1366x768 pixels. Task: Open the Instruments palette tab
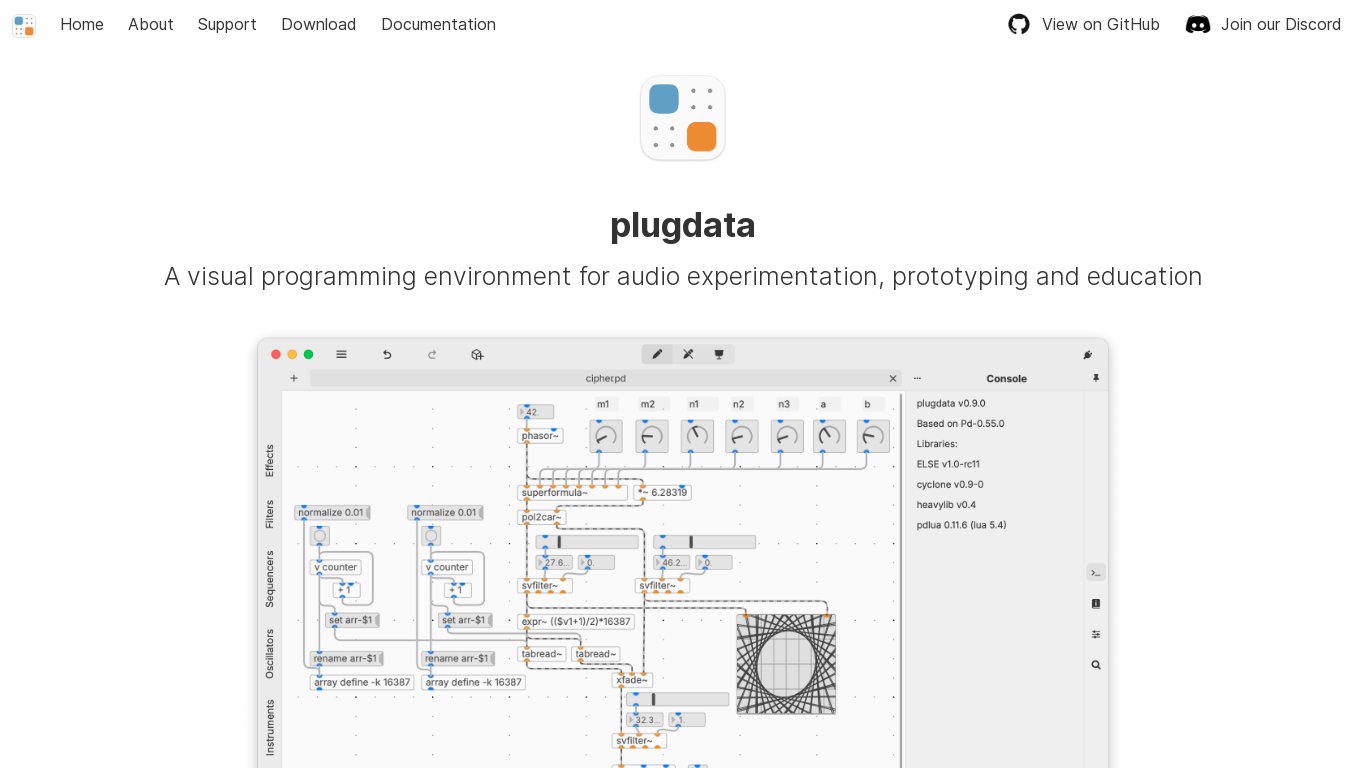tap(269, 728)
